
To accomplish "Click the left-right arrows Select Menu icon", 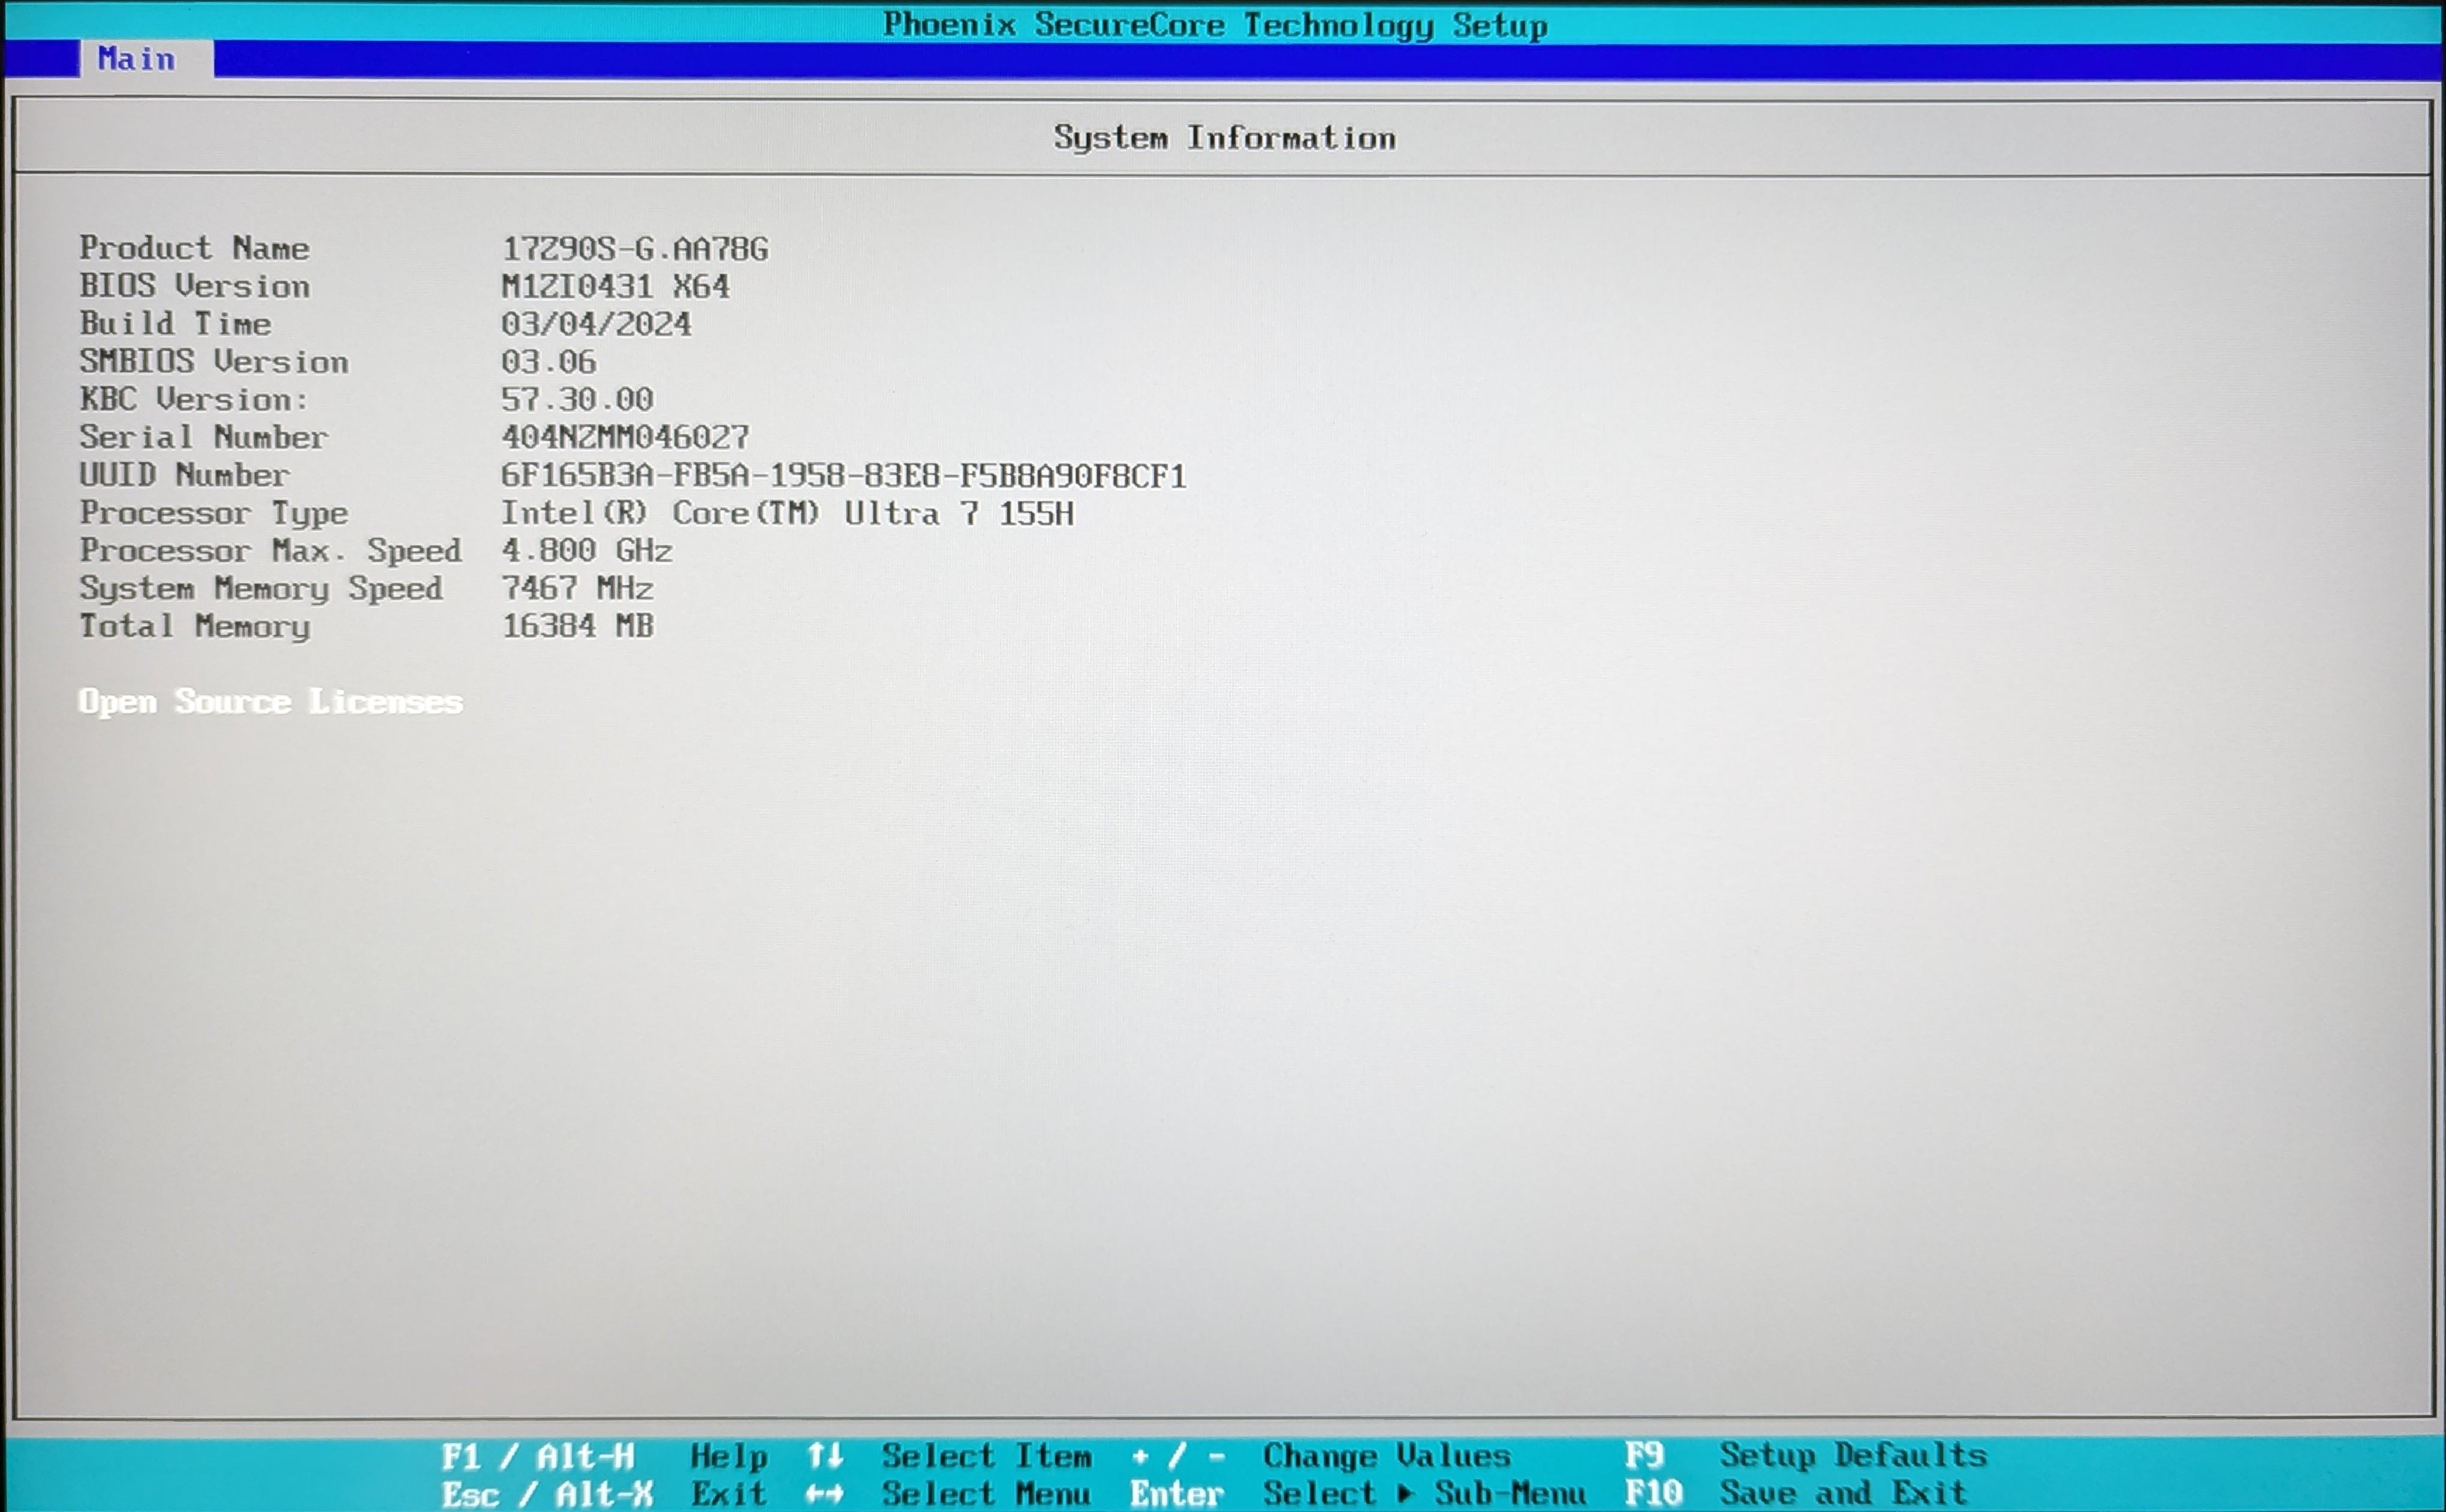I will click(825, 1493).
